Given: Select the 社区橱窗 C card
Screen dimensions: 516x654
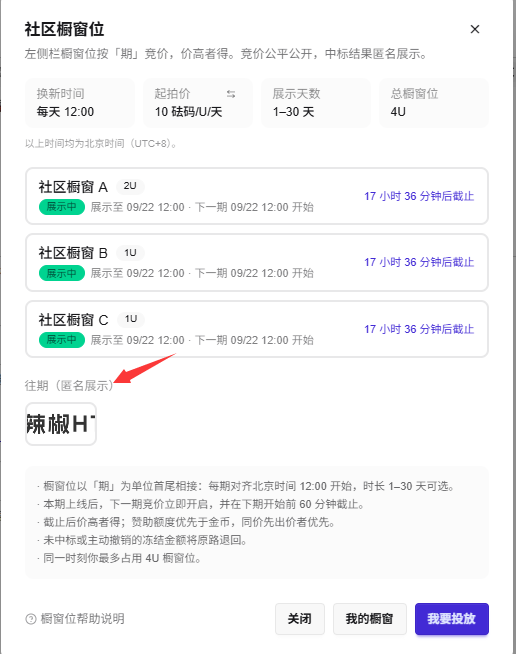Looking at the screenshot, I should click(257, 329).
